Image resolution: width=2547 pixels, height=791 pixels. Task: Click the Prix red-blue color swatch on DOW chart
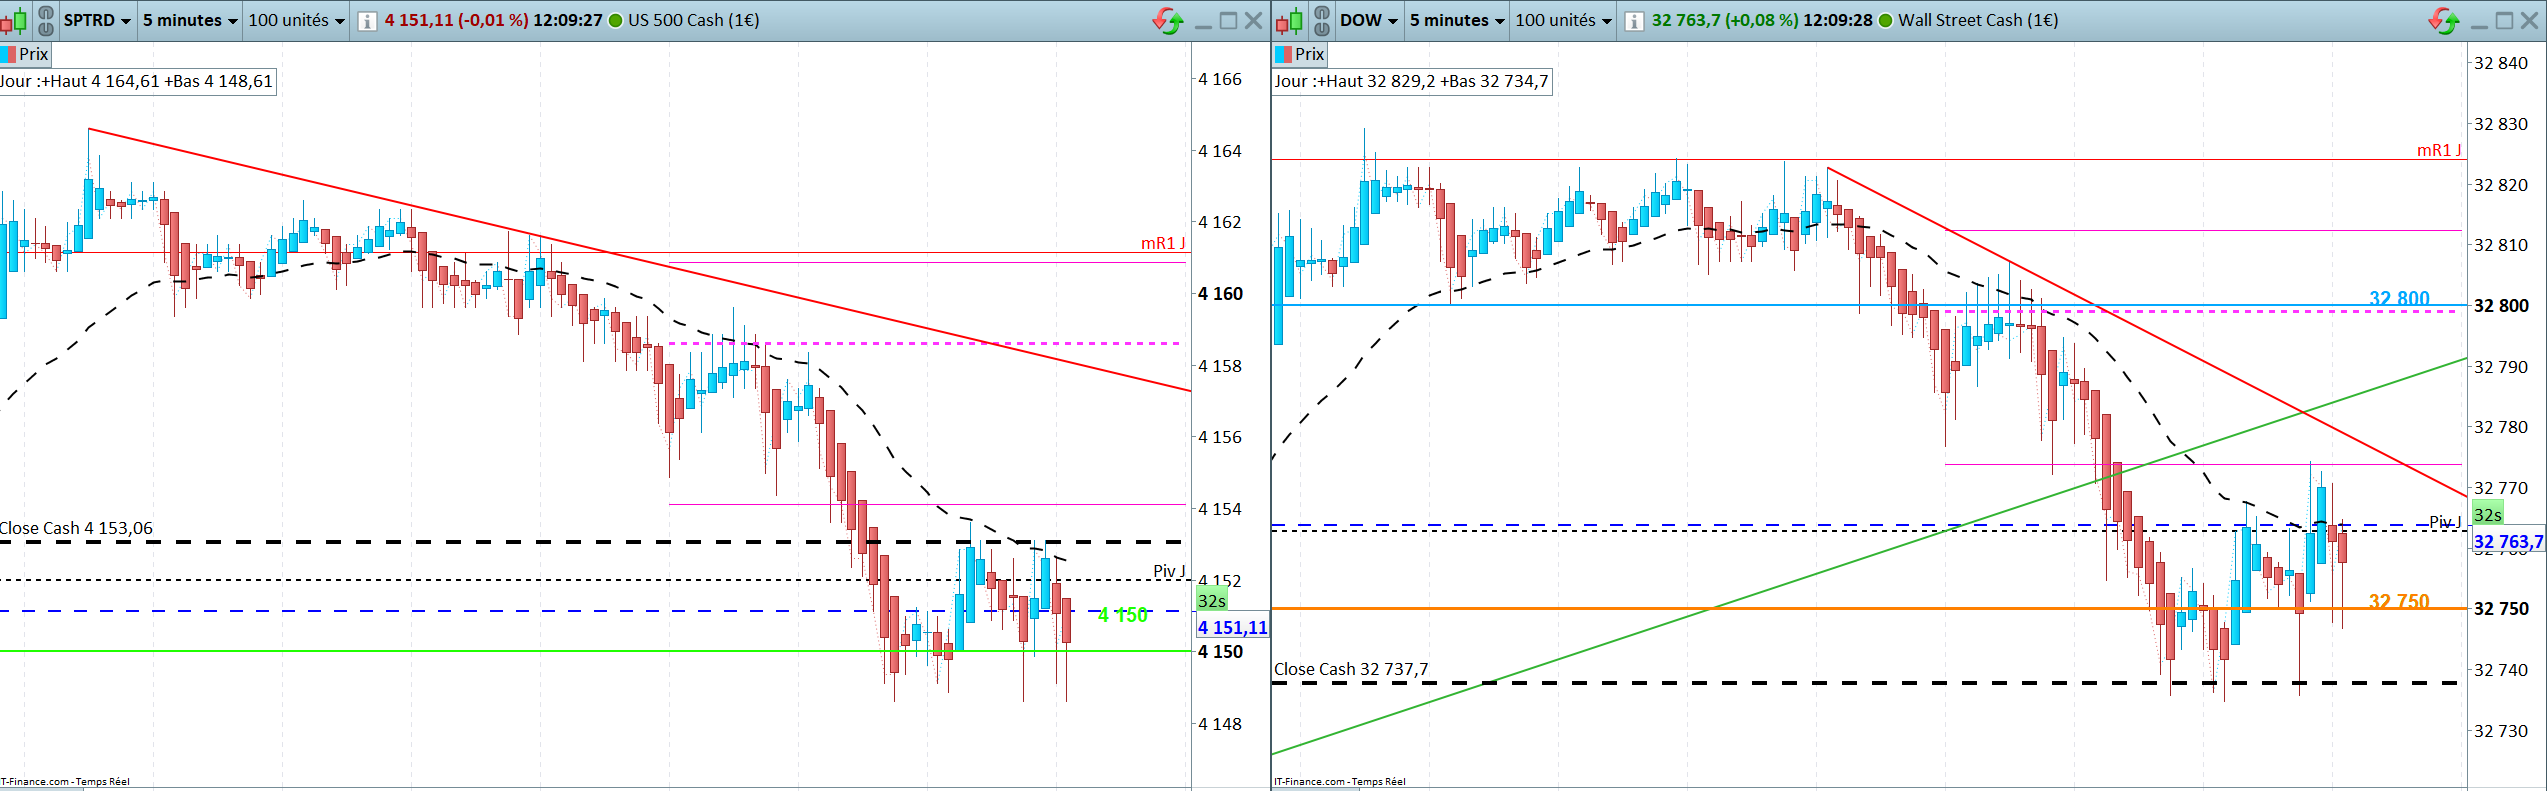point(1283,54)
